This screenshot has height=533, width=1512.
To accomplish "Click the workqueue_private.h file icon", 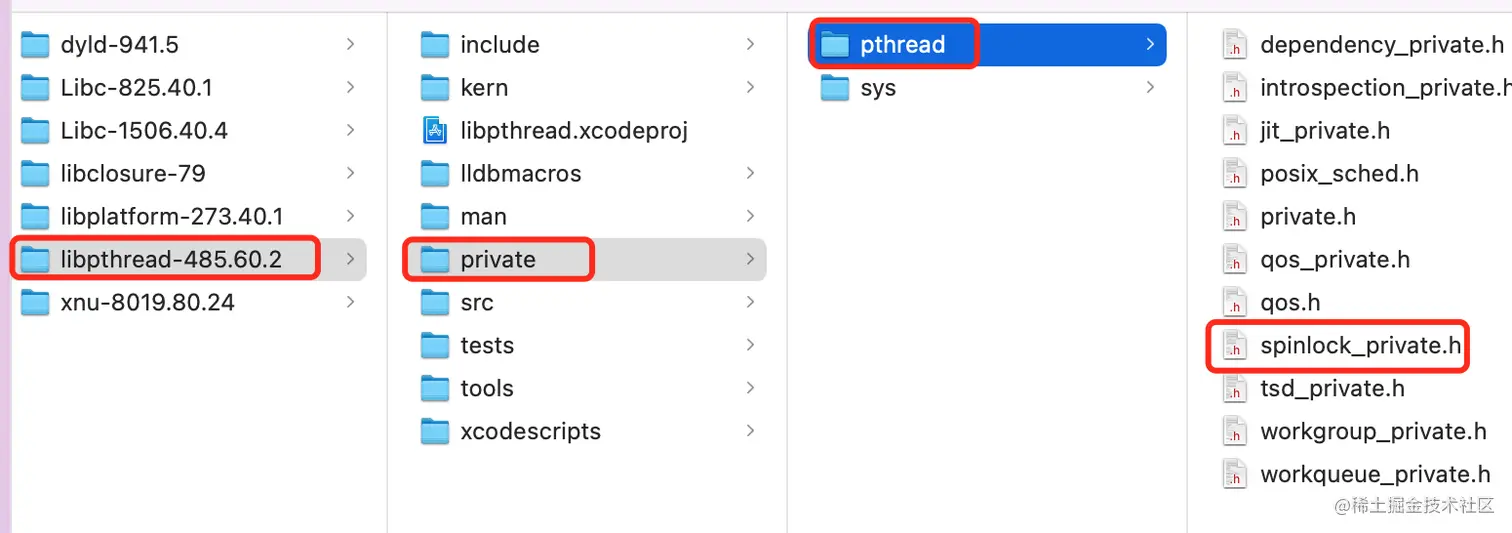I will [x=1235, y=475].
